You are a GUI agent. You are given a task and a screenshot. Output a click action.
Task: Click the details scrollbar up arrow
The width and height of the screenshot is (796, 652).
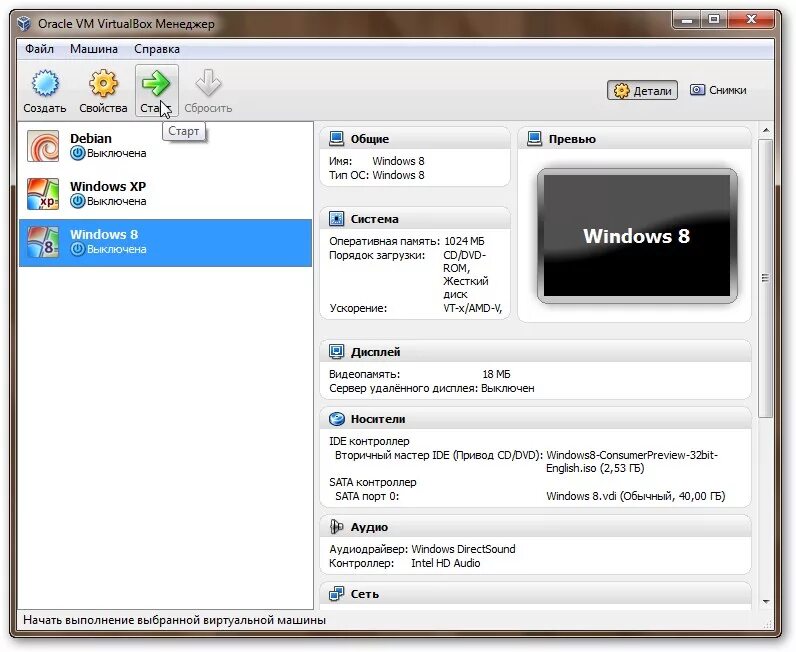pyautogui.click(x=766, y=131)
